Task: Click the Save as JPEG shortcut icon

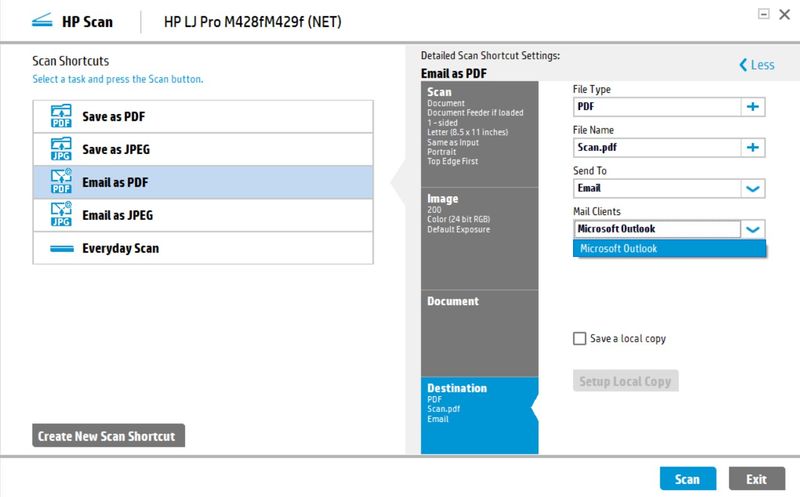Action: tap(61, 149)
